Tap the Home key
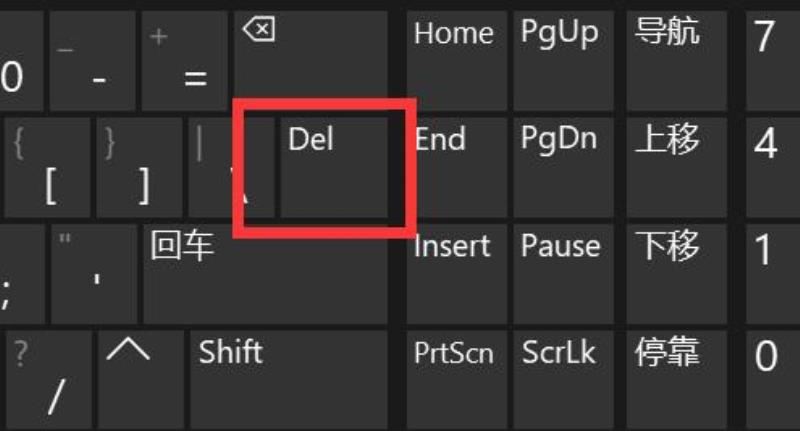Image resolution: width=800 pixels, height=431 pixels. point(457,60)
